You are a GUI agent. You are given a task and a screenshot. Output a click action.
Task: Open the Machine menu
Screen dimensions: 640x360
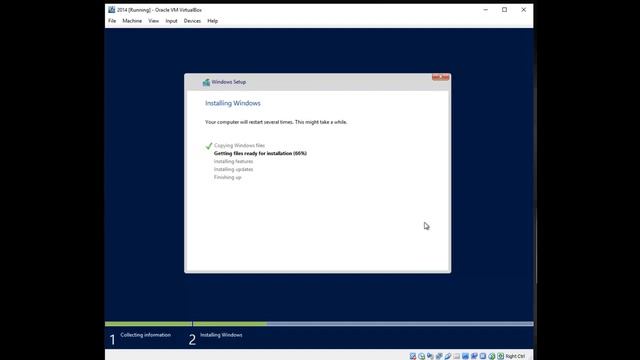tap(132, 21)
